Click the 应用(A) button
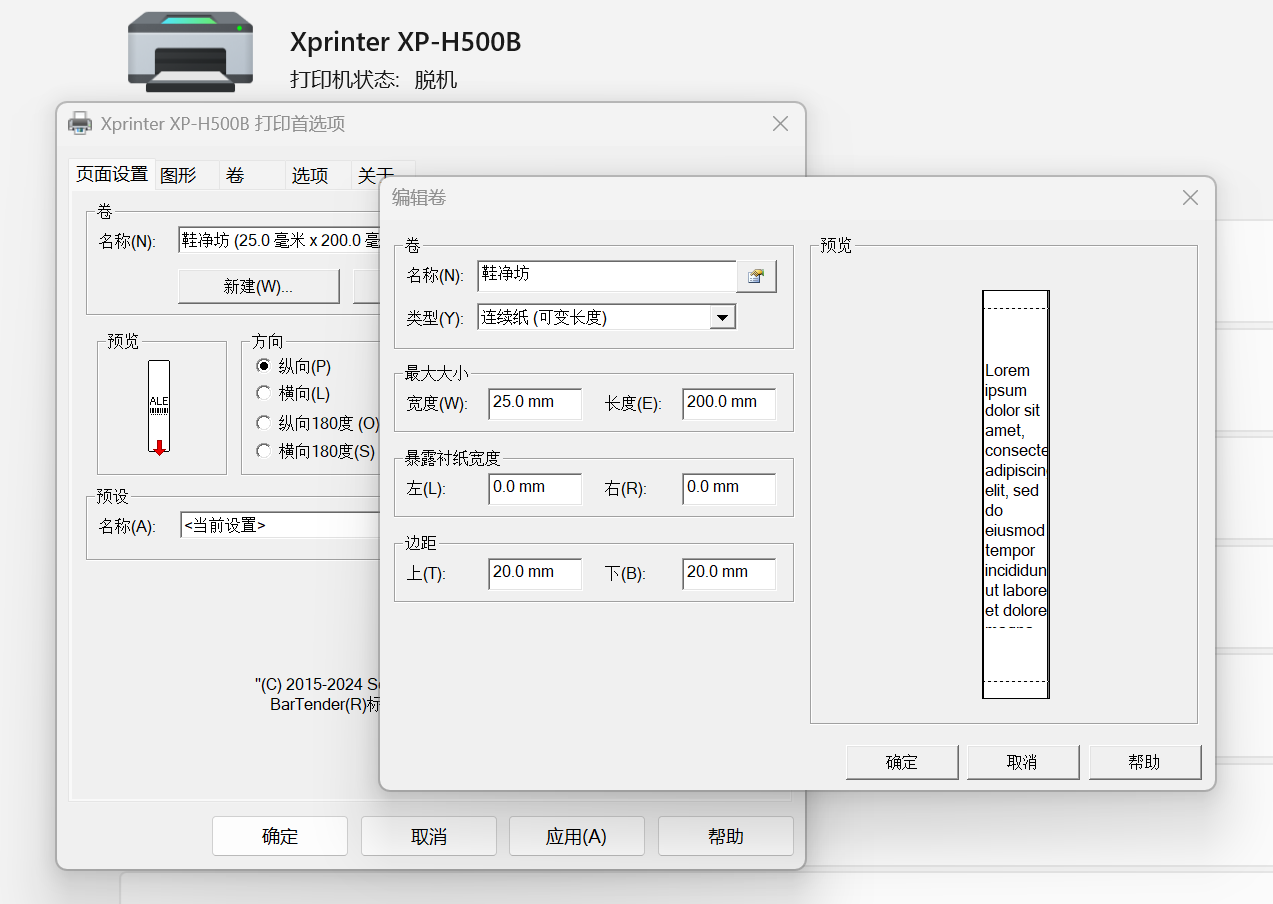 tap(576, 836)
